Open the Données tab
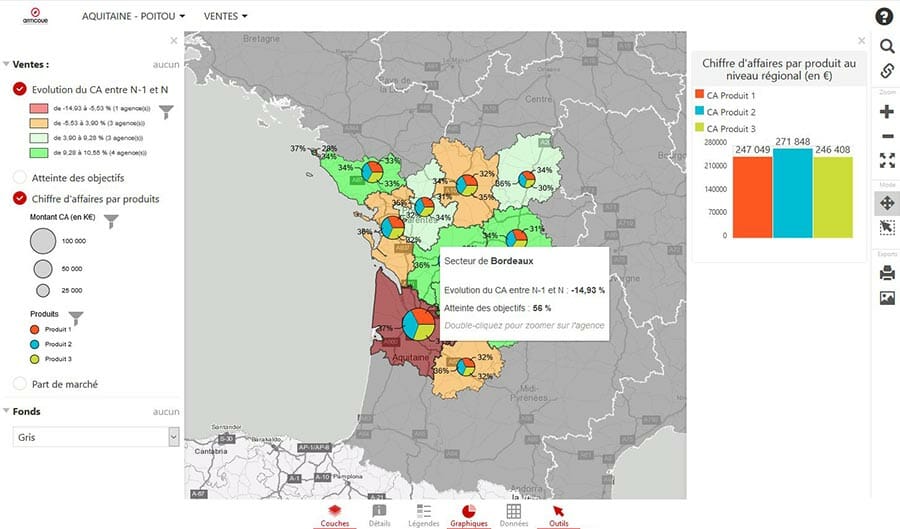Screen dimensions: 900x529 click(513, 515)
